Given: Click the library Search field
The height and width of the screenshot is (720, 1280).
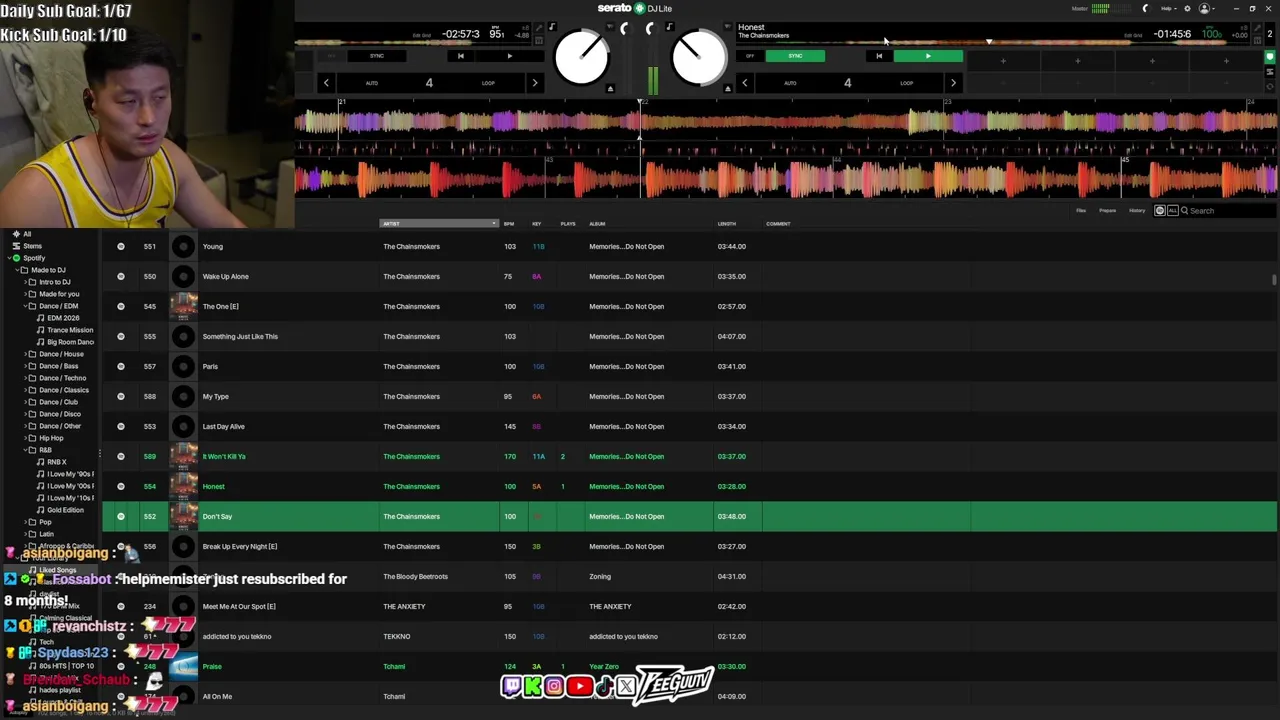Looking at the screenshot, I should click(x=1228, y=211).
